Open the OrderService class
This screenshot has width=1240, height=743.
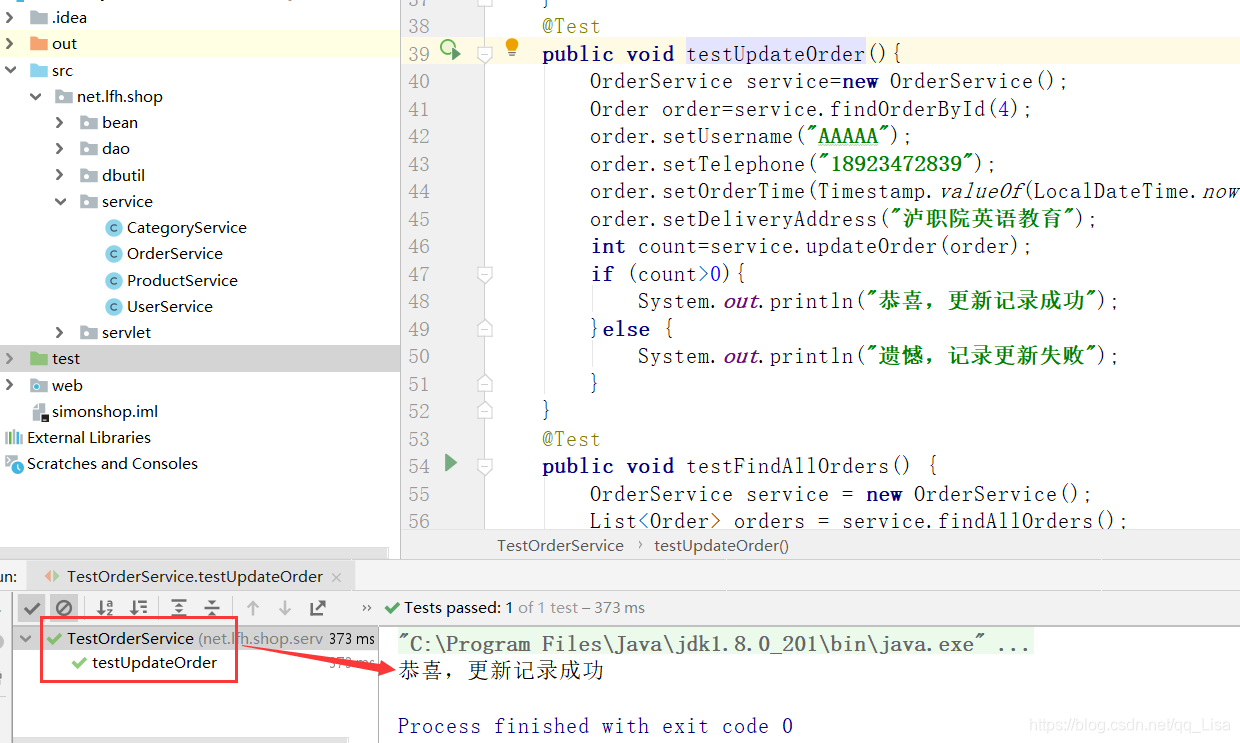[x=174, y=253]
